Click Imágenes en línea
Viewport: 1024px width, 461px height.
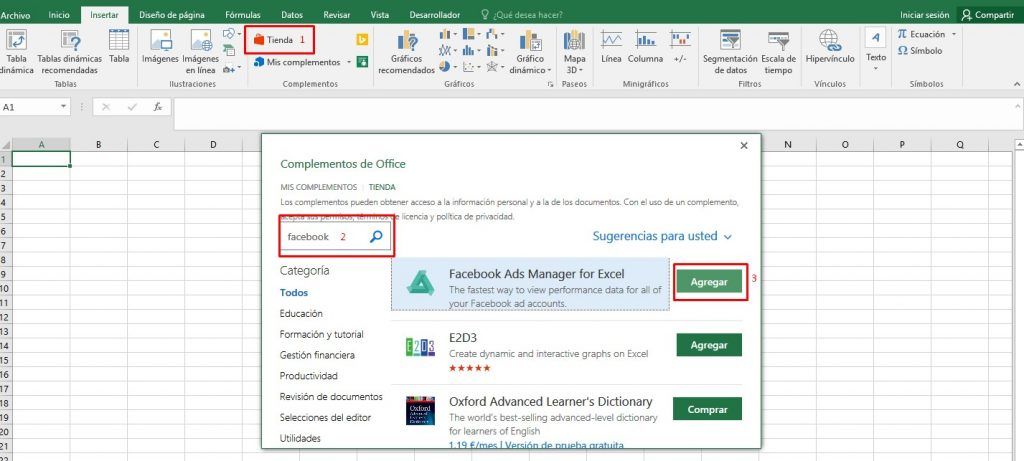pyautogui.click(x=201, y=52)
